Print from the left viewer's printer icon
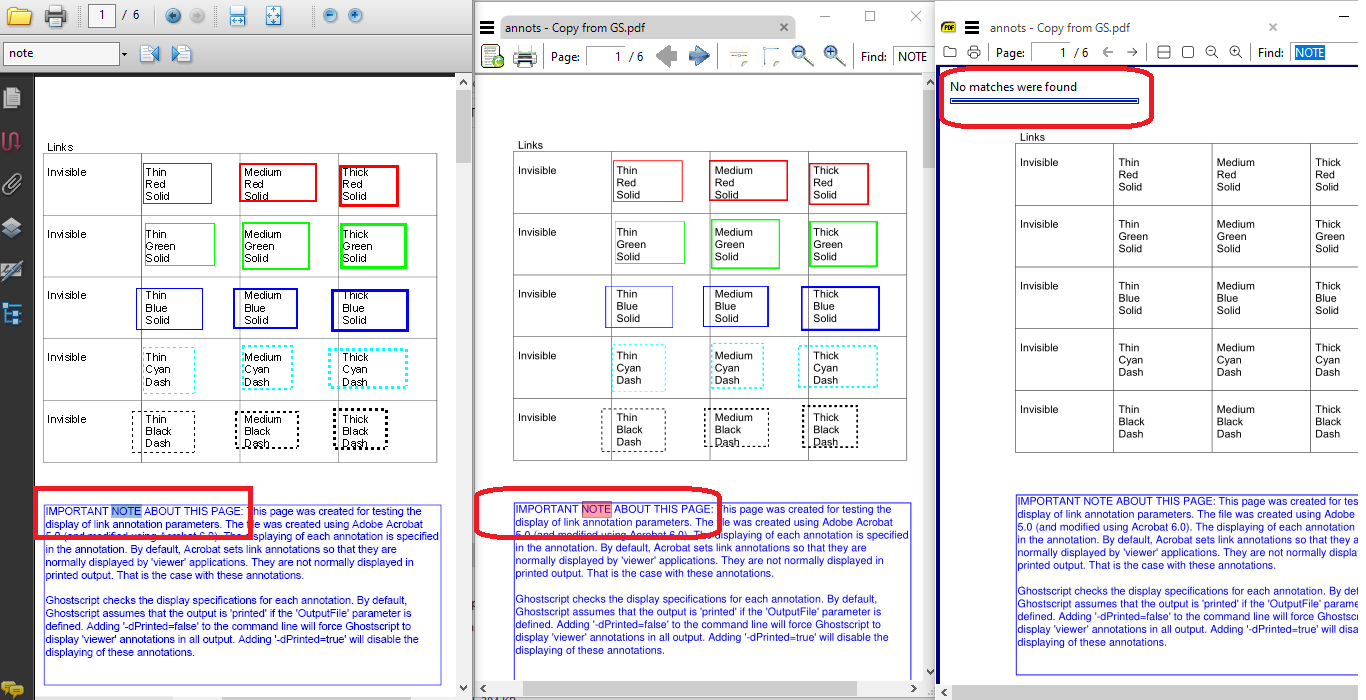This screenshot has width=1366, height=700. [56, 15]
